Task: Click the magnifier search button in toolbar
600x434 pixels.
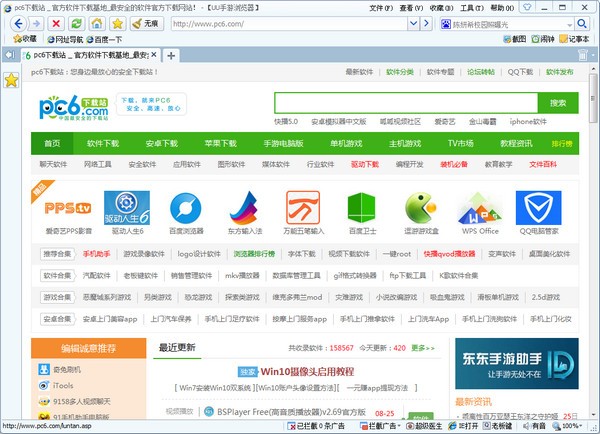Action: tap(582, 24)
